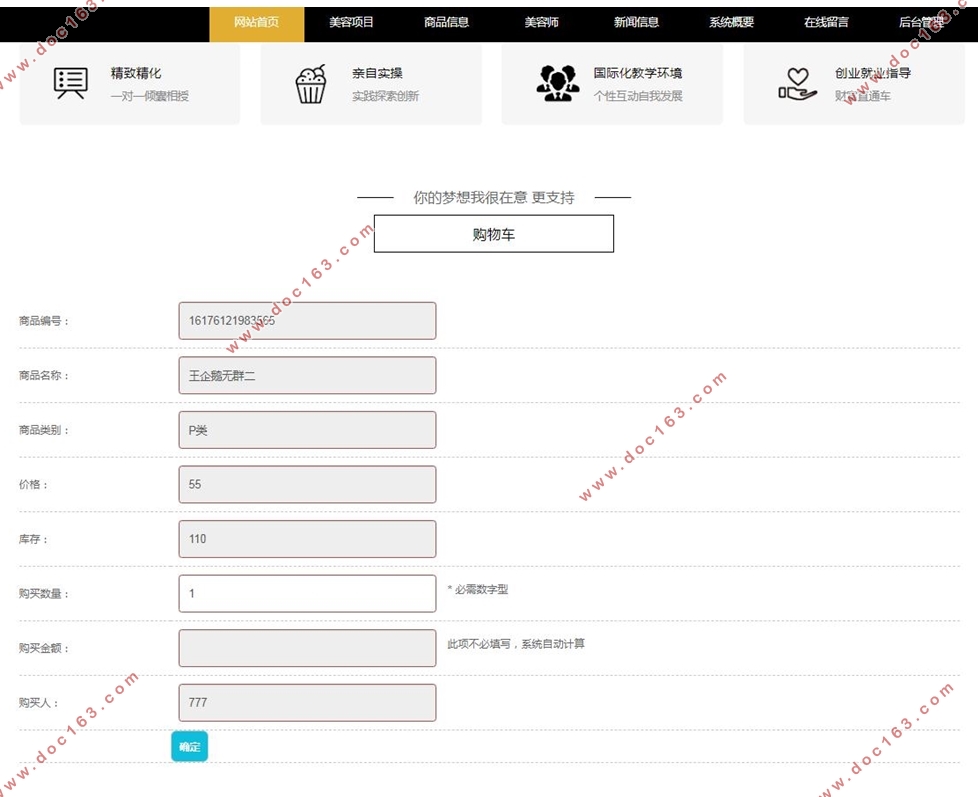Focus the 购买数量 input field
Viewport: 978px width, 797px height.
pos(307,594)
